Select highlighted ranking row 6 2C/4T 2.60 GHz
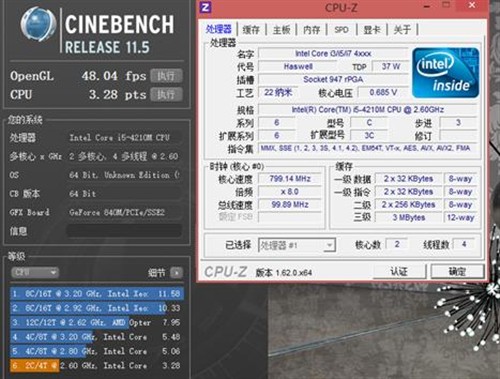Image resolution: width=500 pixels, height=379 pixels. coord(97,365)
